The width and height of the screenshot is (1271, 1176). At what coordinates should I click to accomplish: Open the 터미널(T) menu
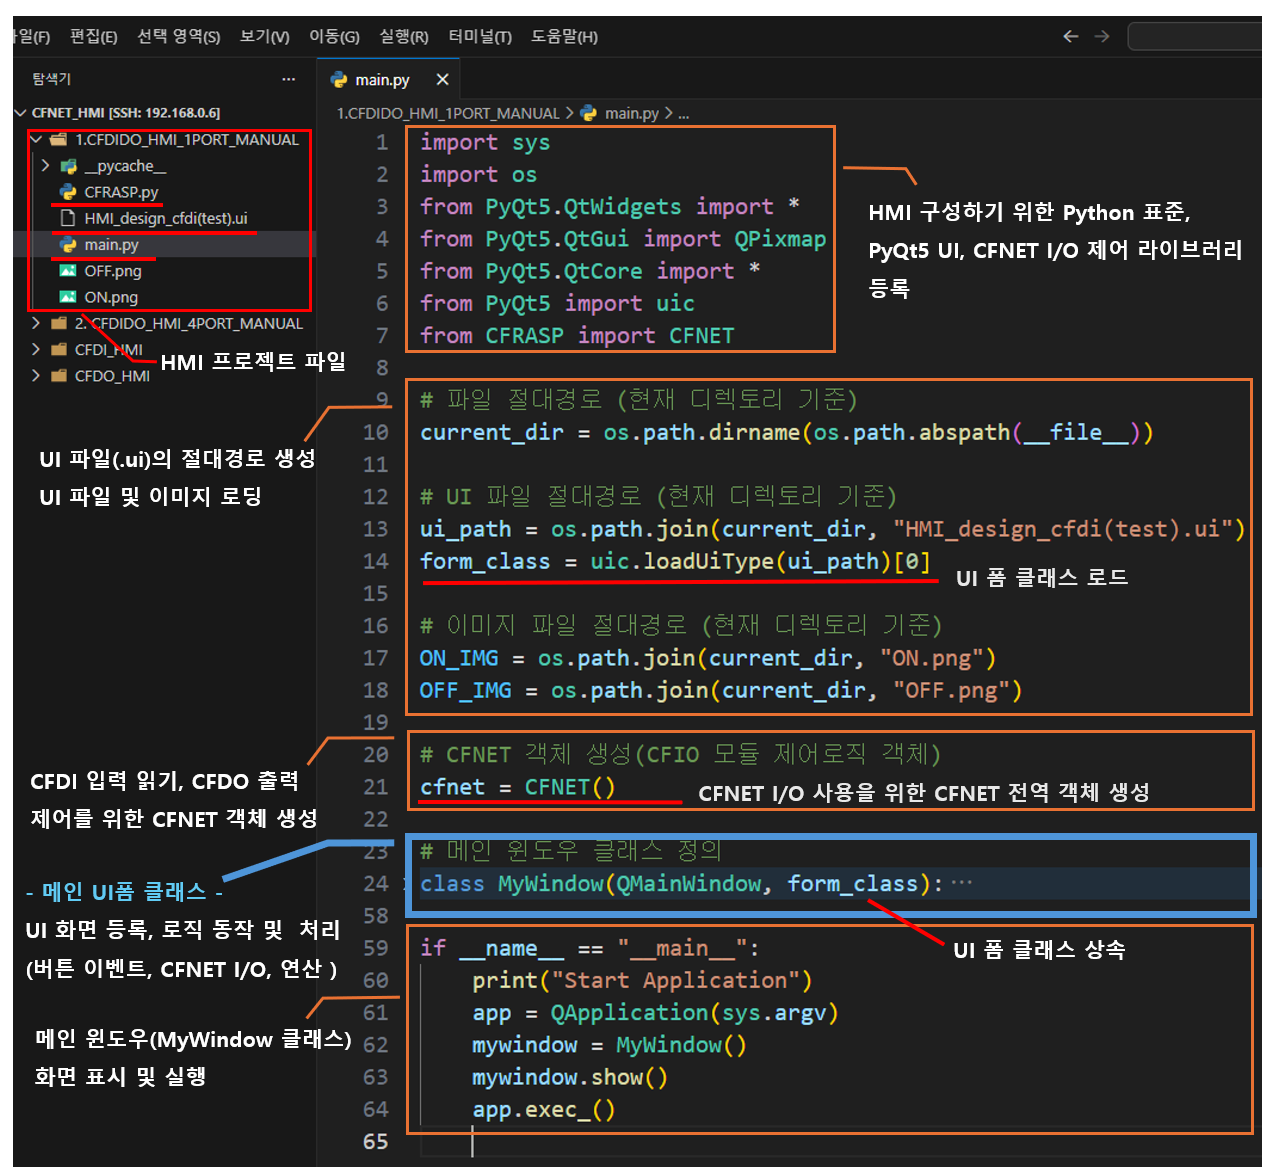click(x=479, y=37)
